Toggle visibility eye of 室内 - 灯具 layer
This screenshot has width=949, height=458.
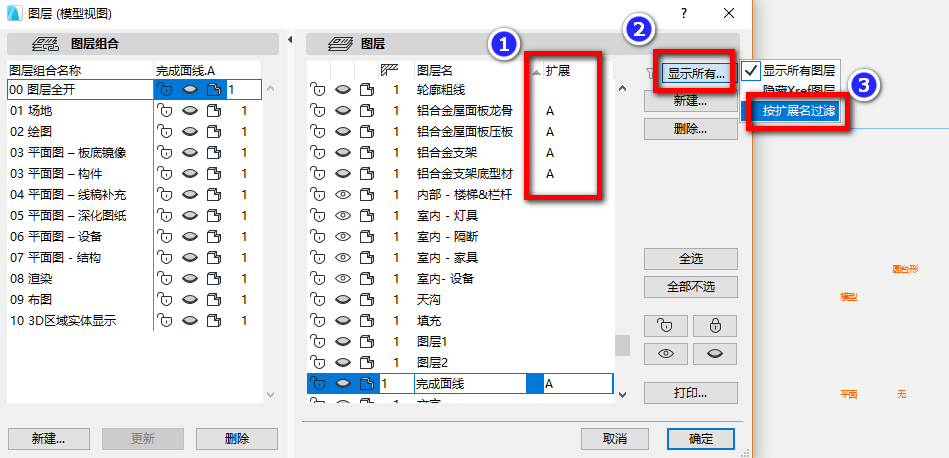pyautogui.click(x=343, y=216)
